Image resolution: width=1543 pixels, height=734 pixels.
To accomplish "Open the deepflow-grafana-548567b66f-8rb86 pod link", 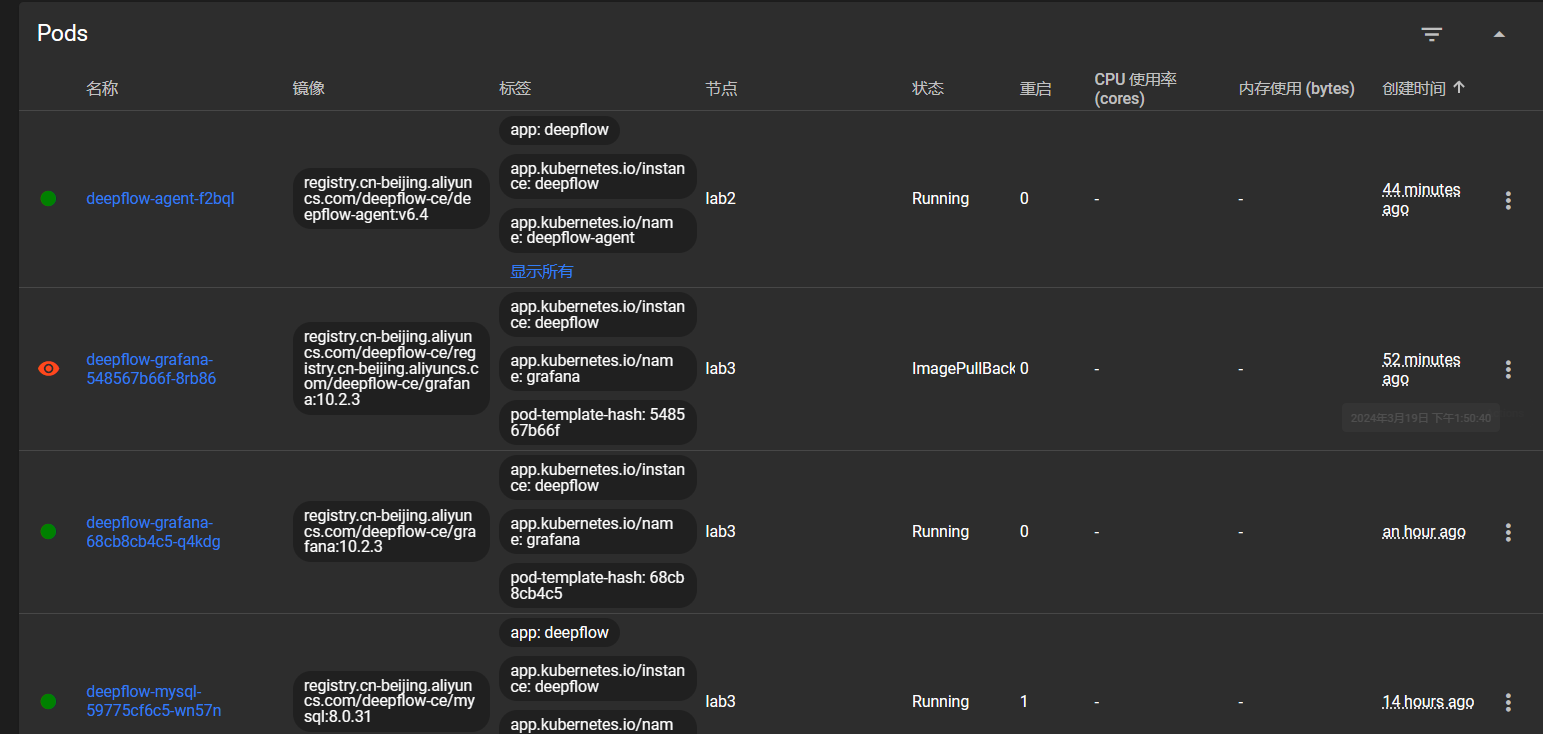I will point(151,369).
